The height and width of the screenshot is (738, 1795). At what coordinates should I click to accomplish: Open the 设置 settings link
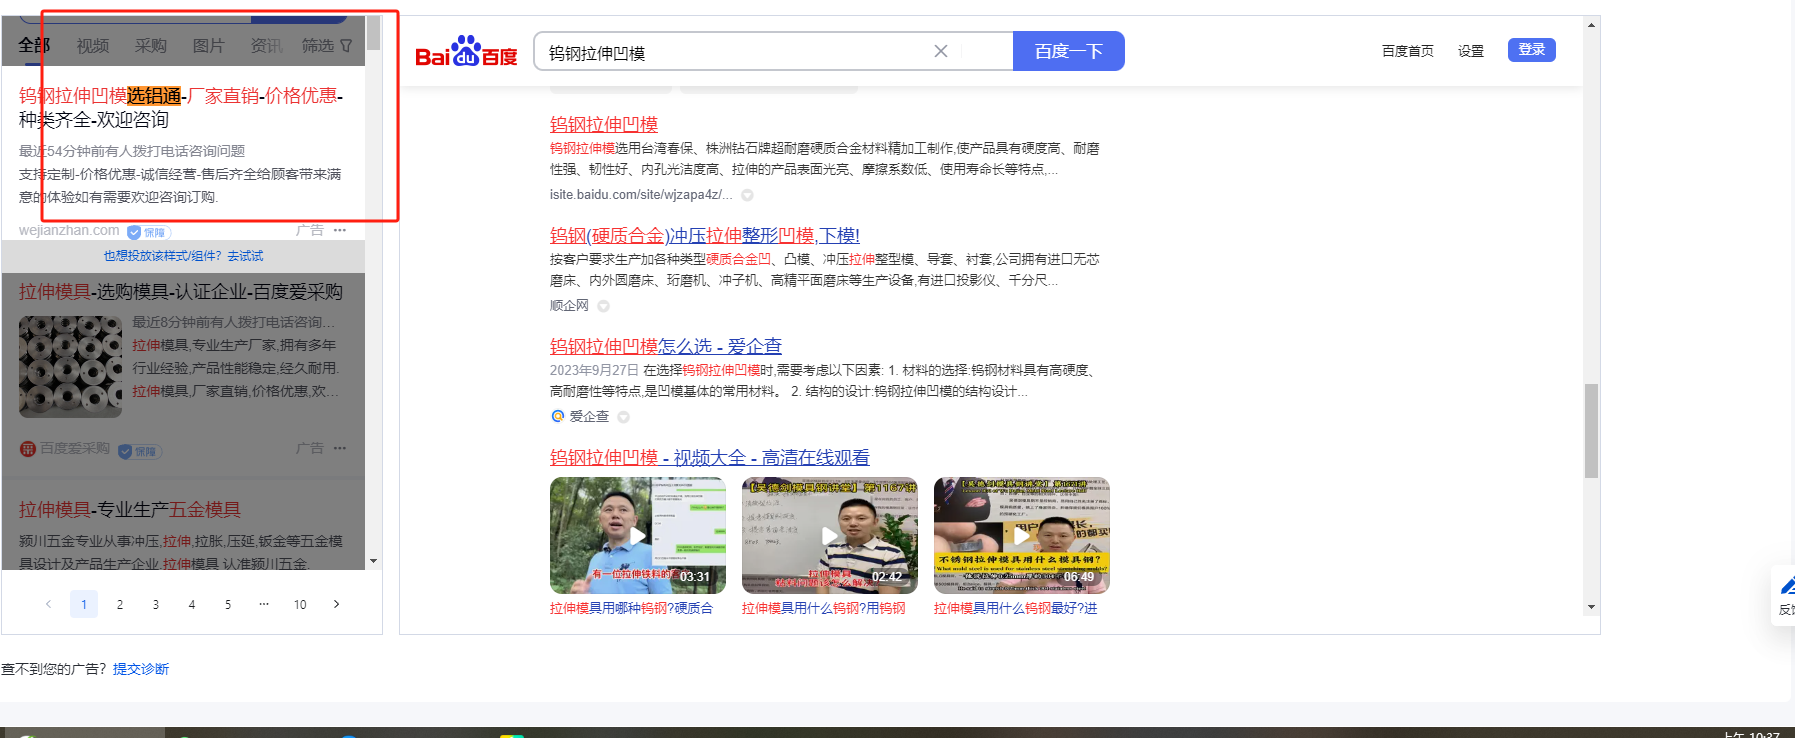[1471, 51]
